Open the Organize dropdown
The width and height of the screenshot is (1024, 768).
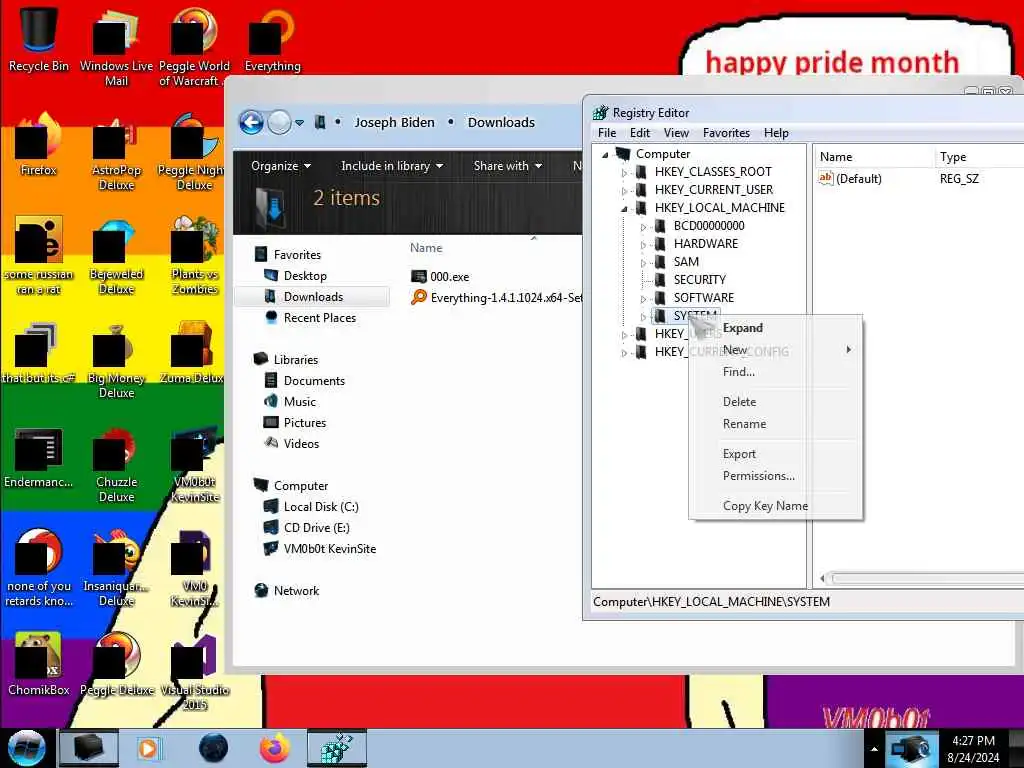281,166
